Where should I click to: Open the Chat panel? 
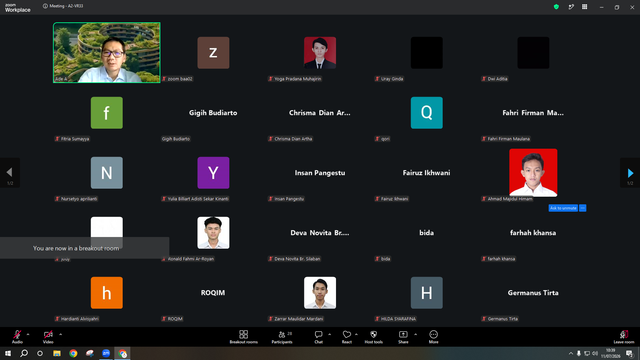click(318, 337)
